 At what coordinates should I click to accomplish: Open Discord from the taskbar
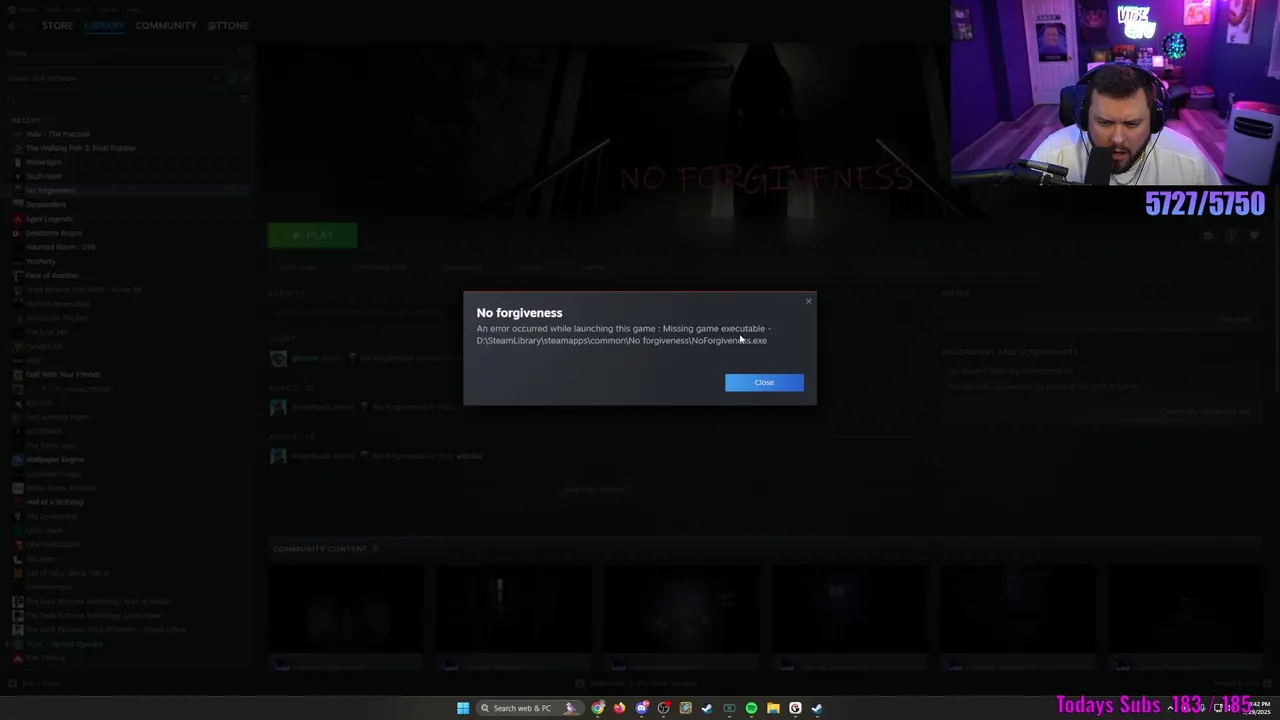pyautogui.click(x=642, y=708)
